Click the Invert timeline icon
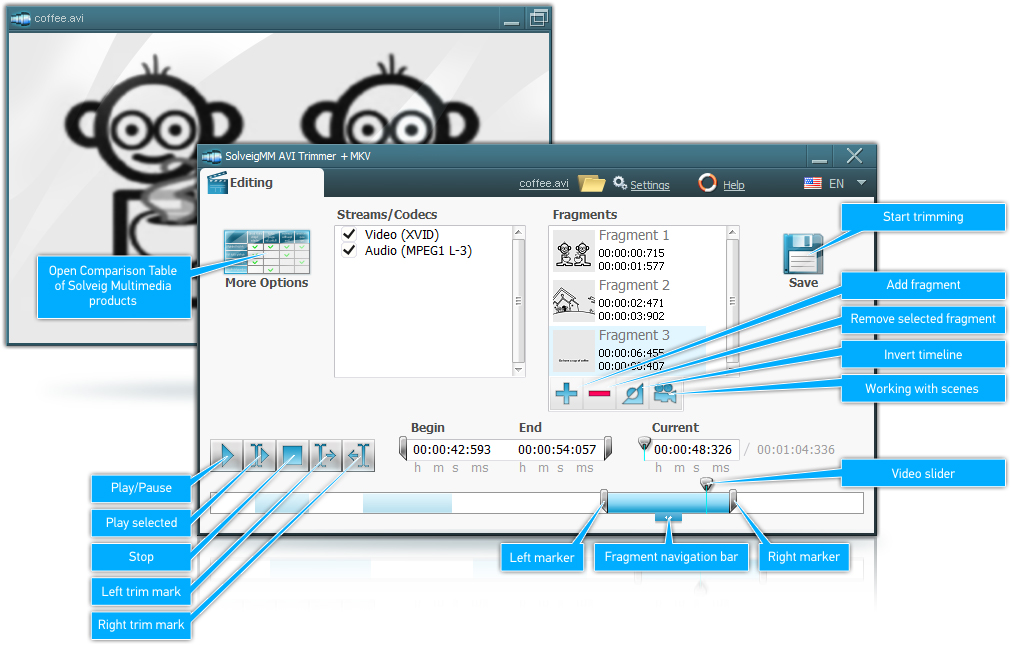This screenshot has width=1011, height=645. 632,393
